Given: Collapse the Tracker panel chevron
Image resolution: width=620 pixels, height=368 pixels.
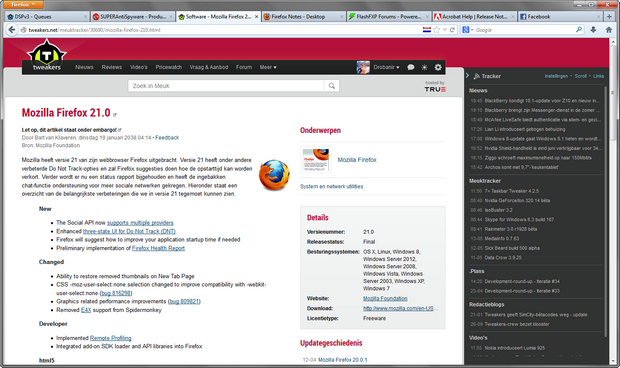Looking at the screenshot, I should [467, 75].
